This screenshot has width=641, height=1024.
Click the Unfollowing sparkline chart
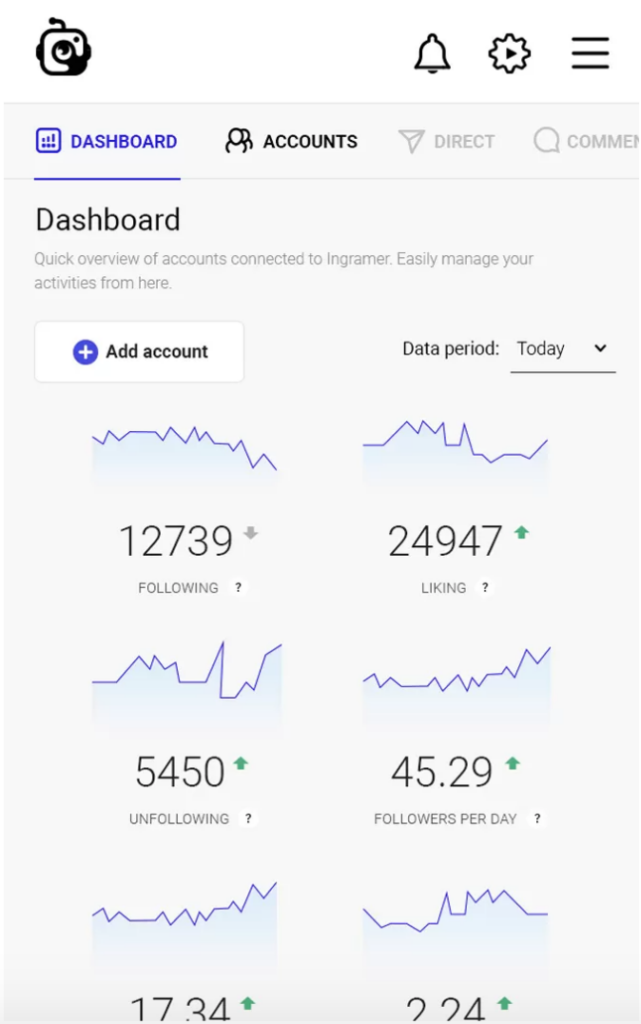pos(187,680)
